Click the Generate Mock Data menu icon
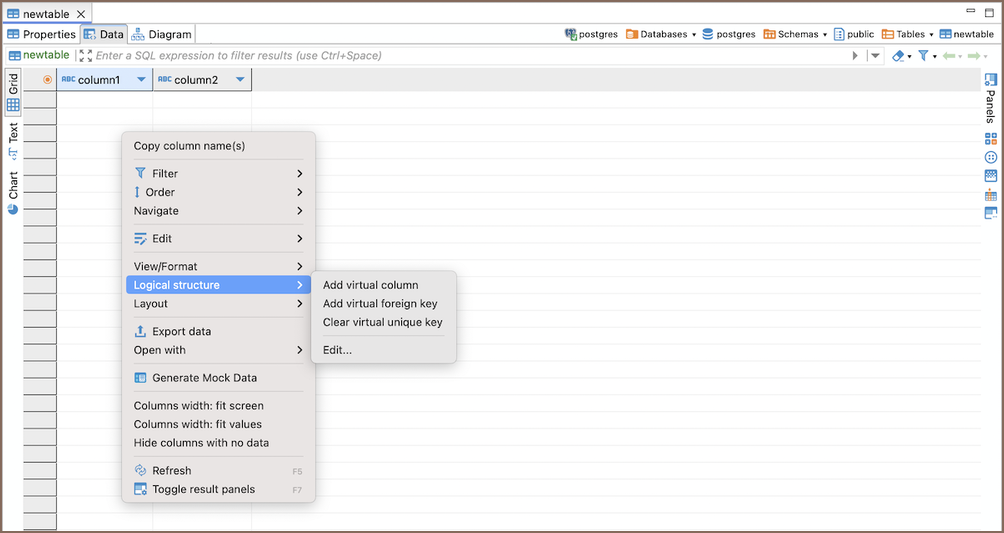The width and height of the screenshot is (1004, 533). [x=141, y=378]
